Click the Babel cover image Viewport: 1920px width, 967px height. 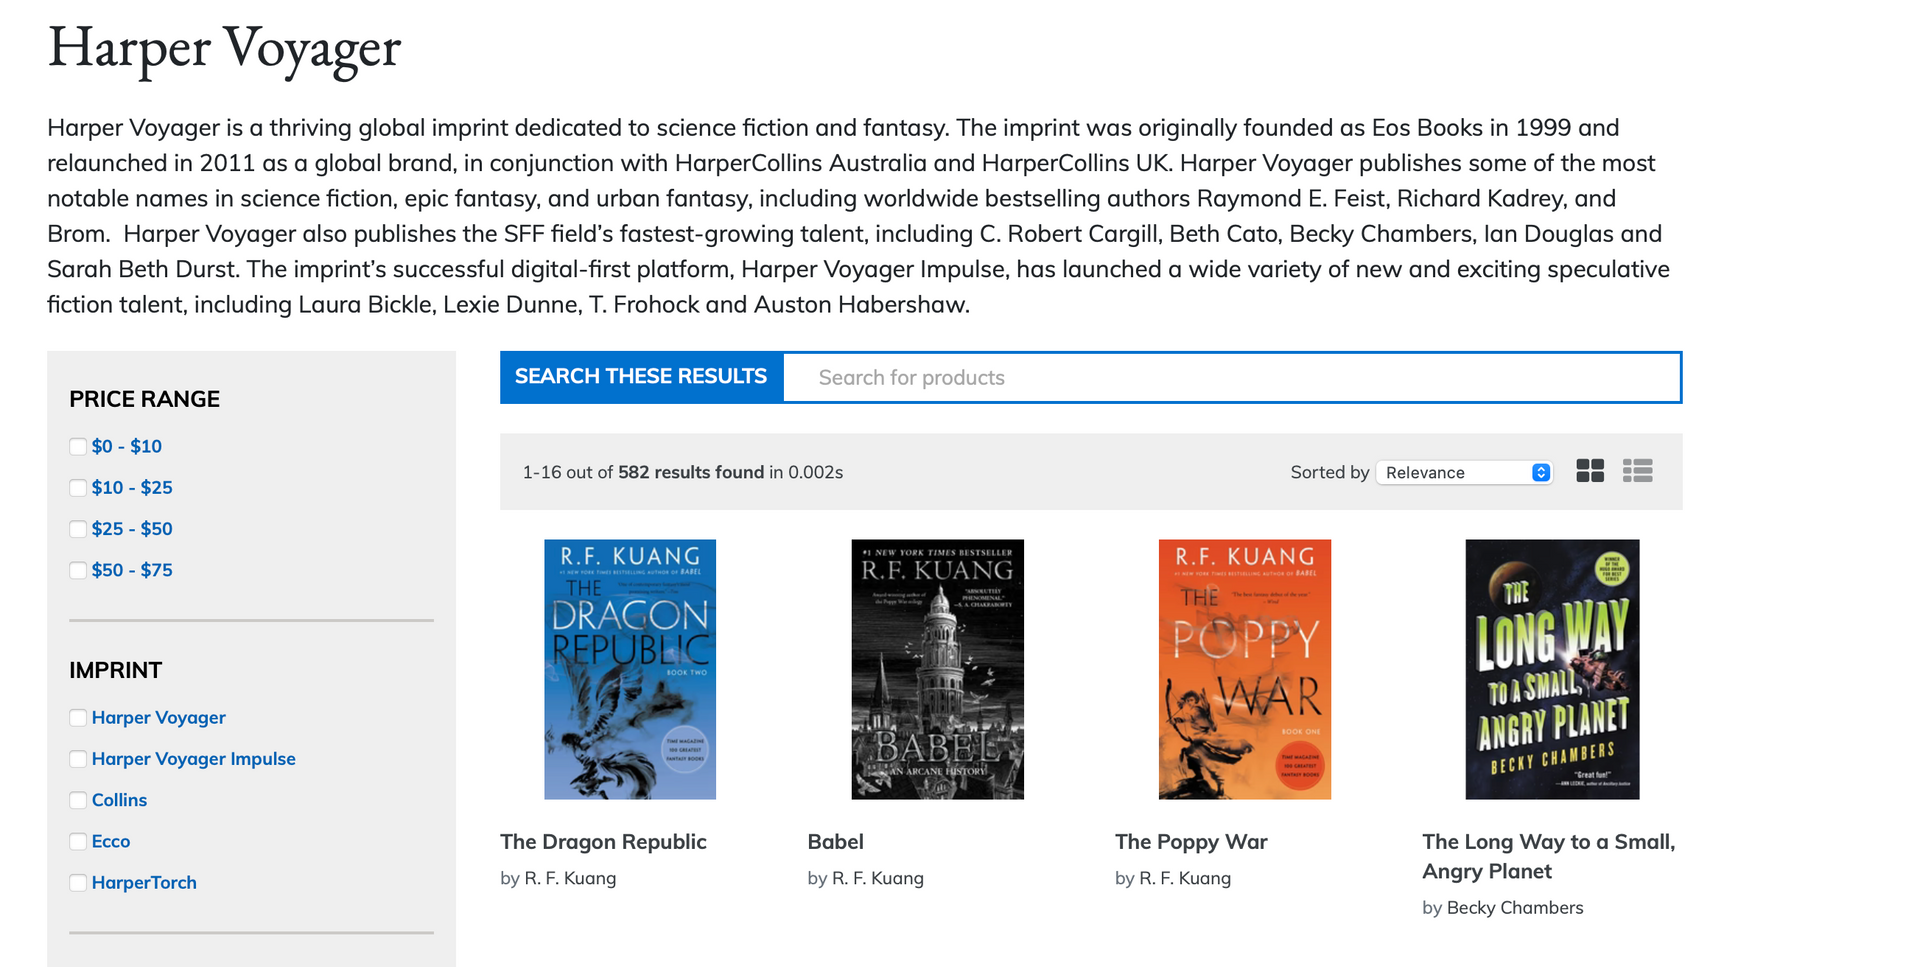pyautogui.click(x=938, y=668)
